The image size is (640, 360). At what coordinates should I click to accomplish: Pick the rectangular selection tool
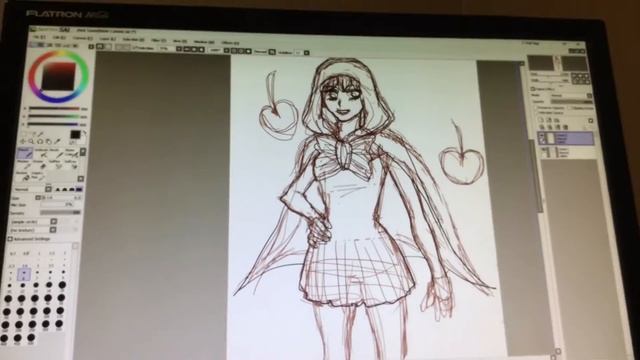tap(25, 134)
